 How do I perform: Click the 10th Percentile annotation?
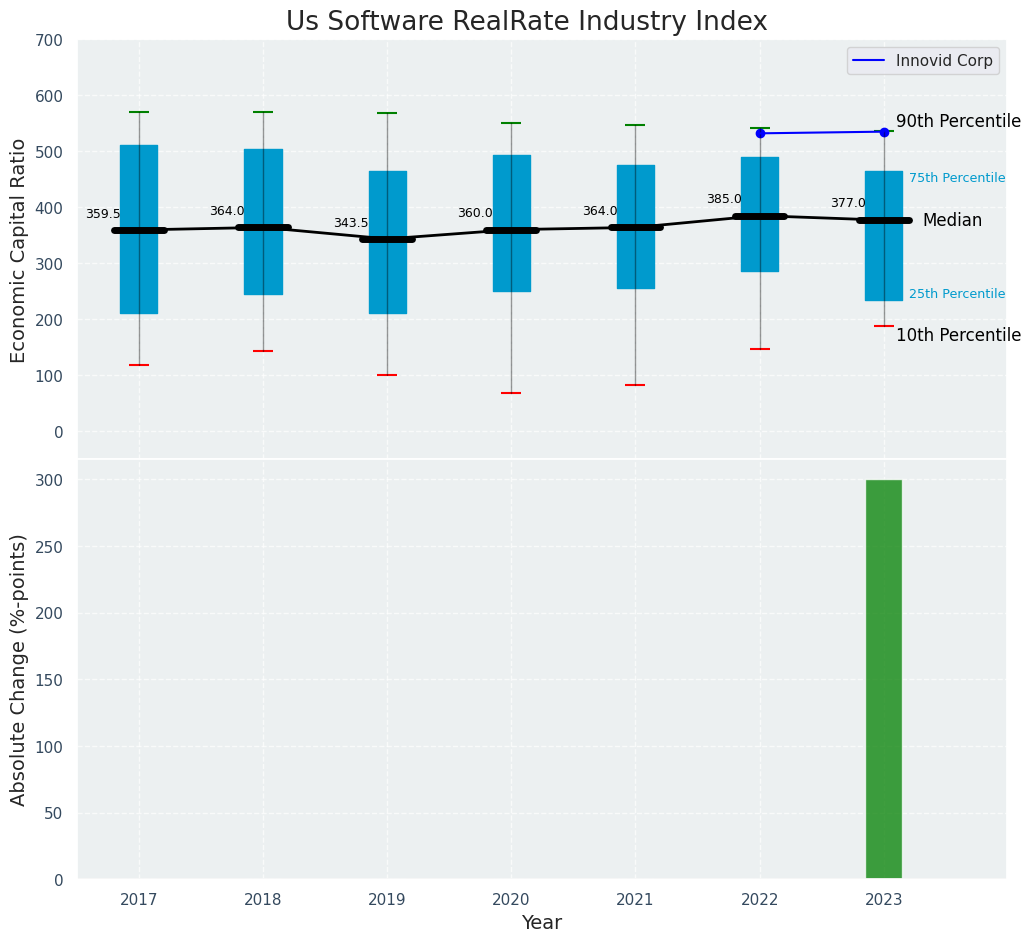click(x=958, y=335)
